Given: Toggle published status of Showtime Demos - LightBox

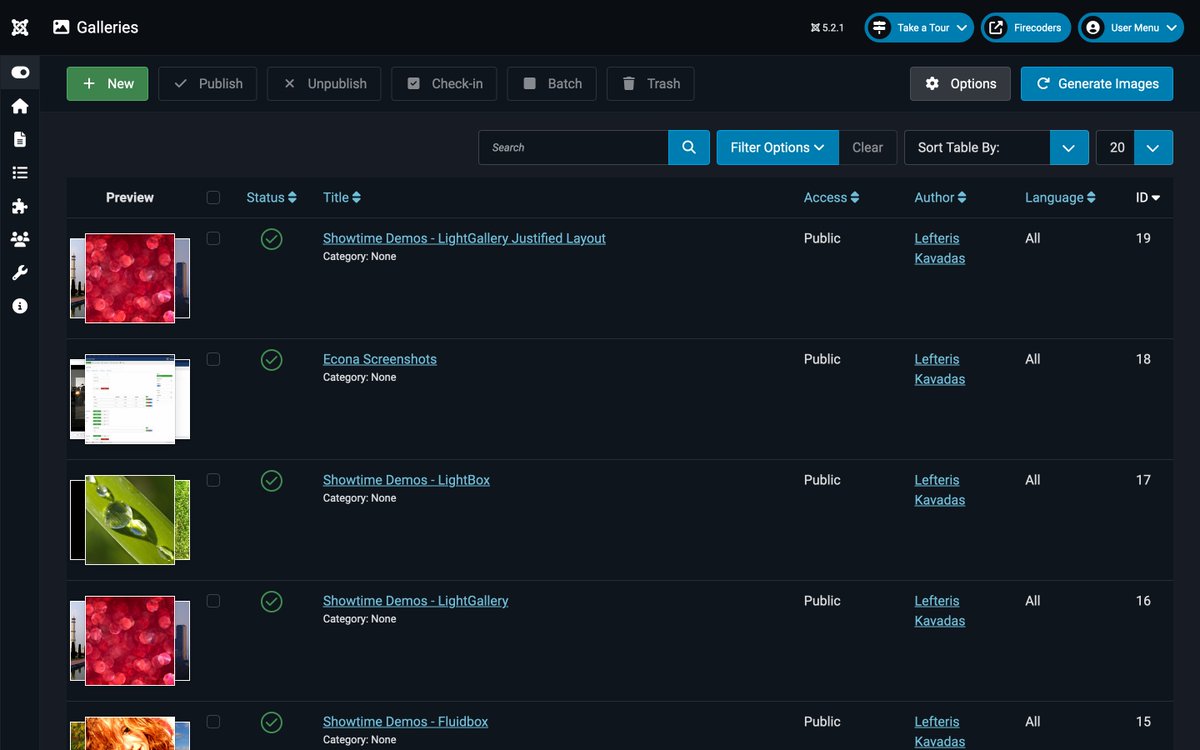Looking at the screenshot, I should (x=272, y=481).
